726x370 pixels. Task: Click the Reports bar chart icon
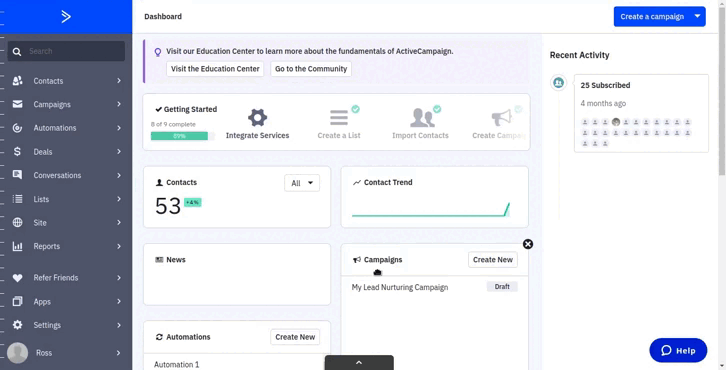click(17, 246)
